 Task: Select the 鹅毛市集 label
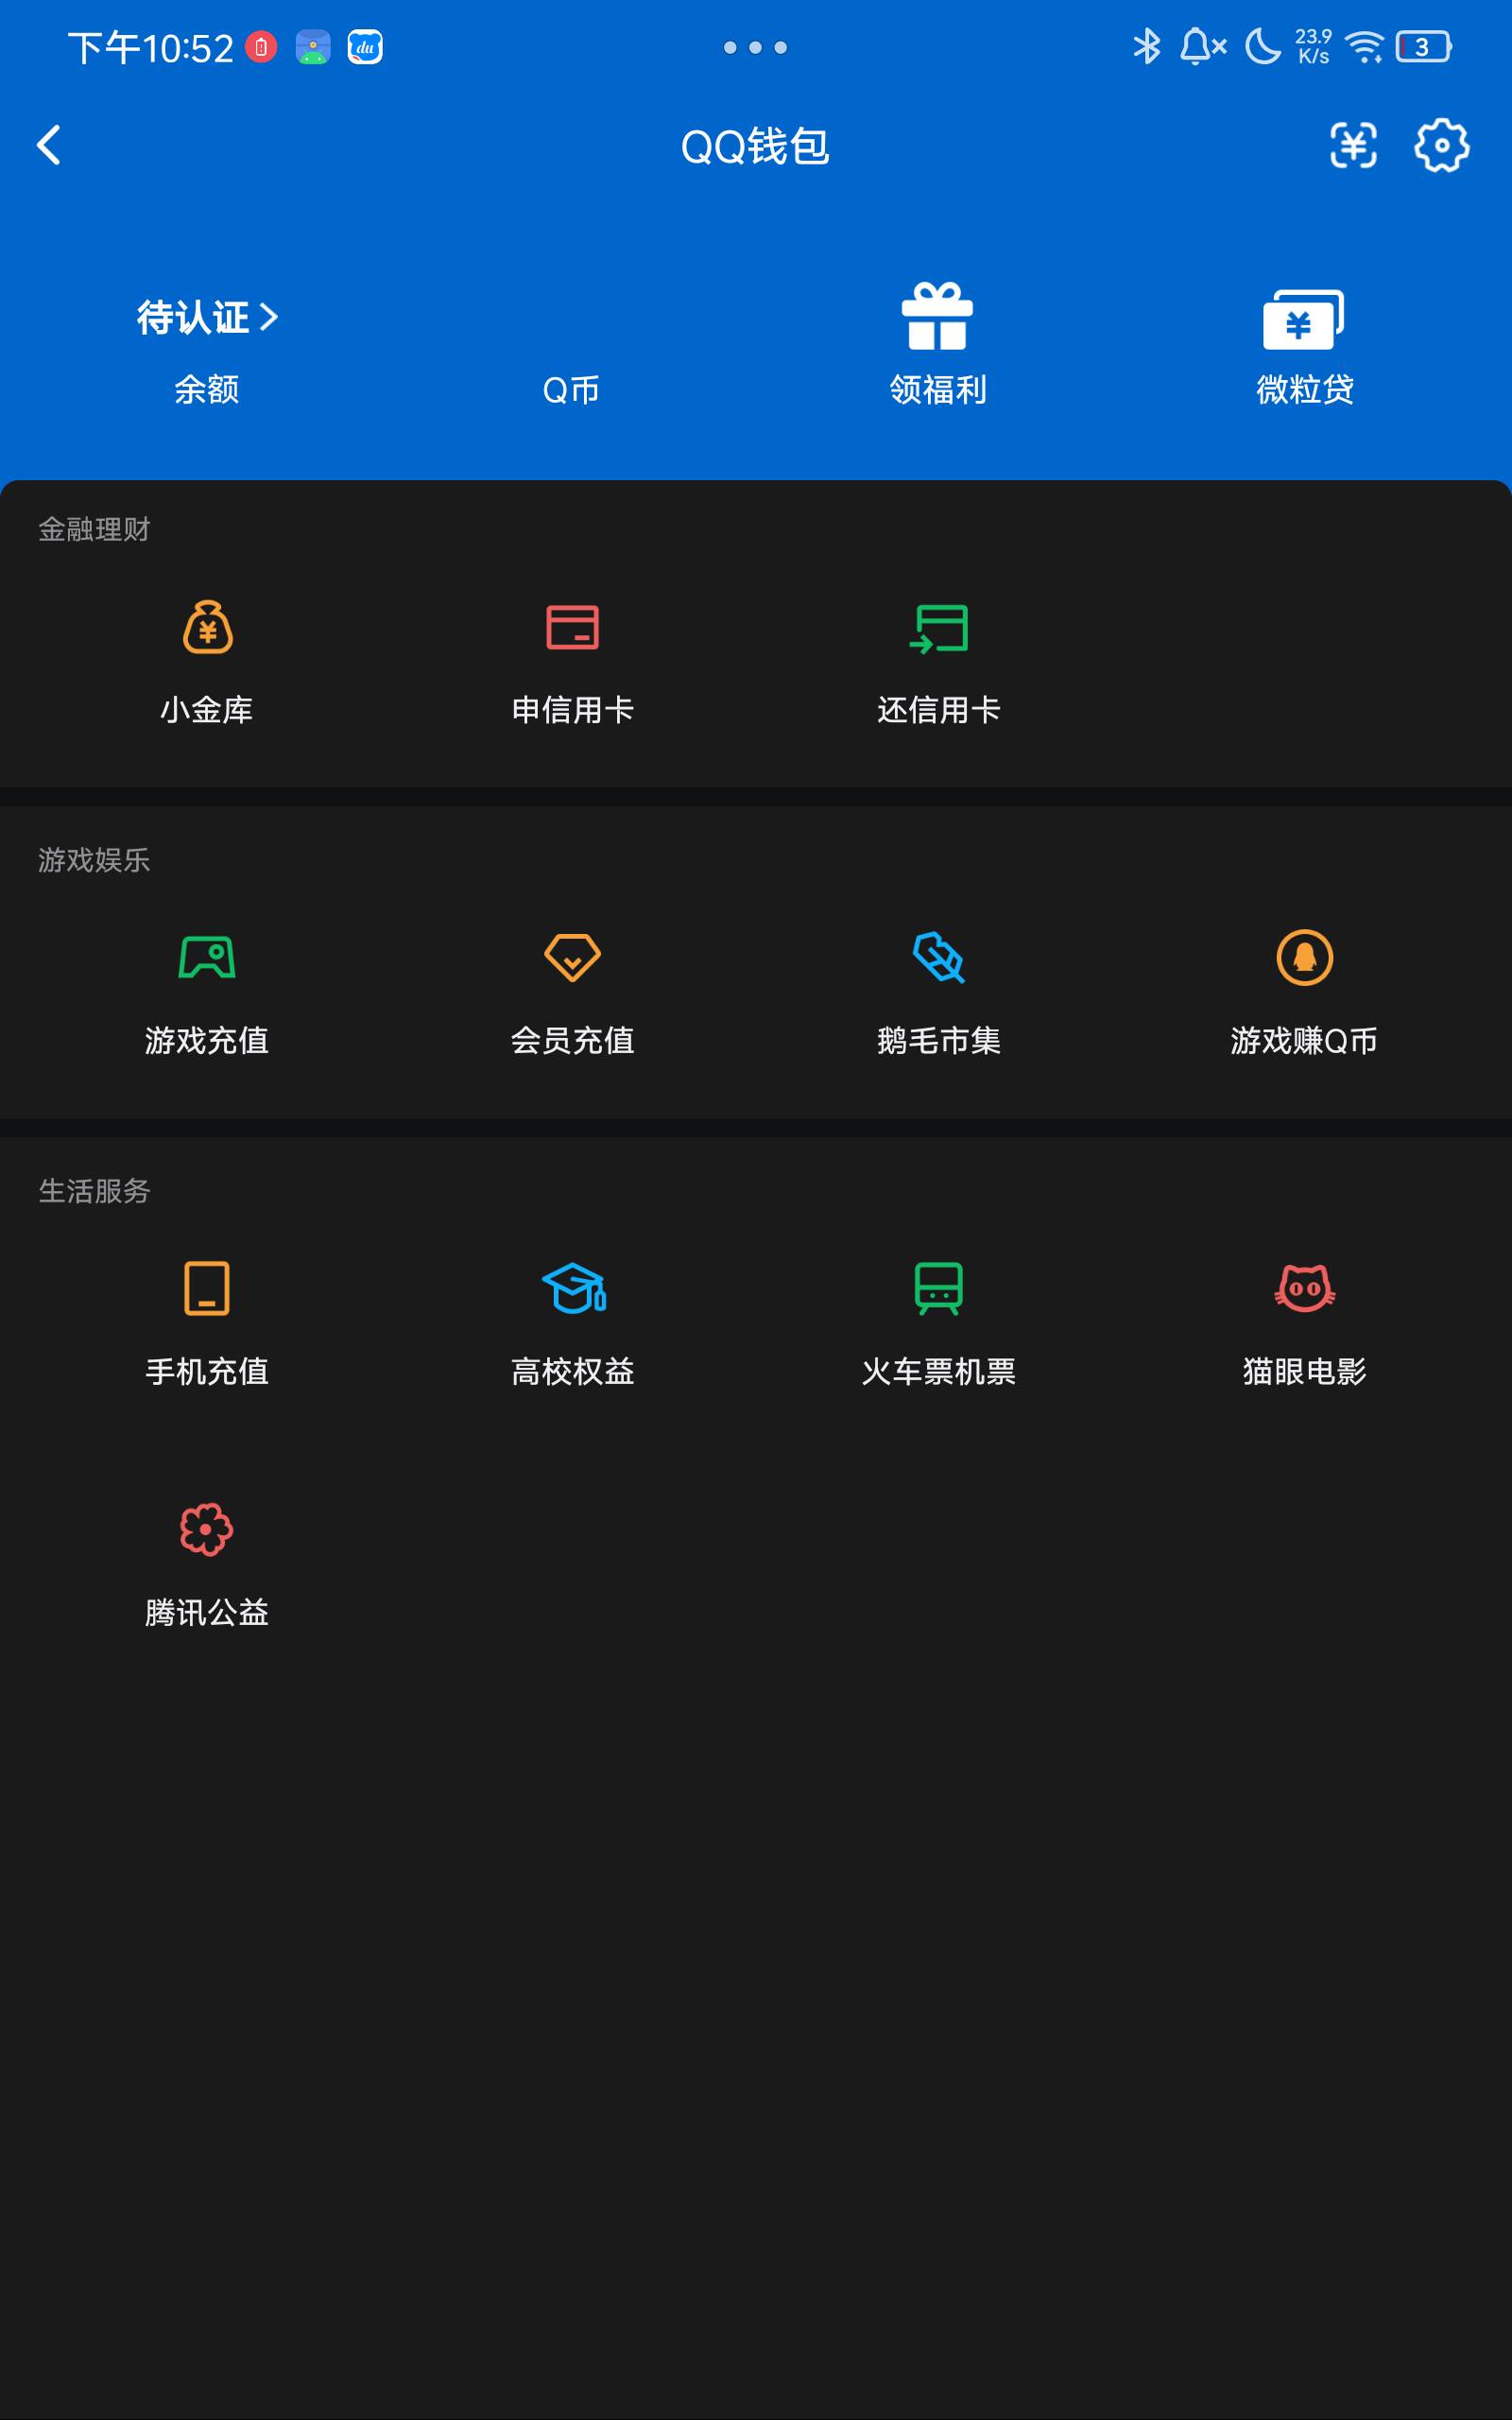click(938, 1041)
